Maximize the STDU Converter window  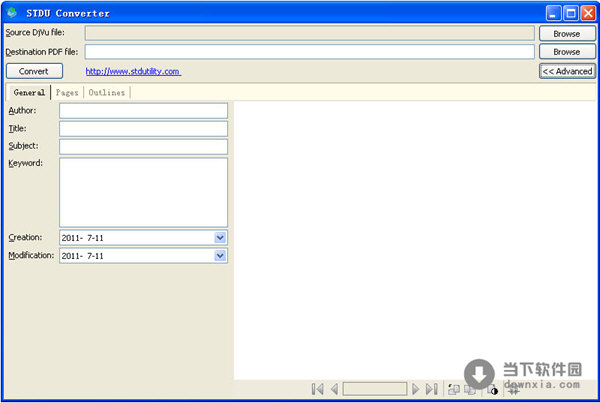[571, 13]
